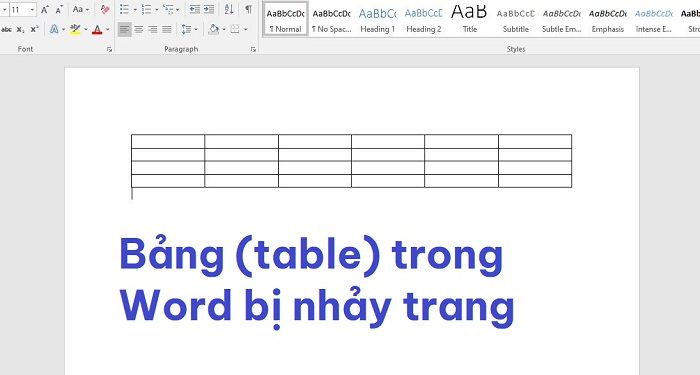Justify paragraph text
This screenshot has height=375, width=700.
[167, 30]
